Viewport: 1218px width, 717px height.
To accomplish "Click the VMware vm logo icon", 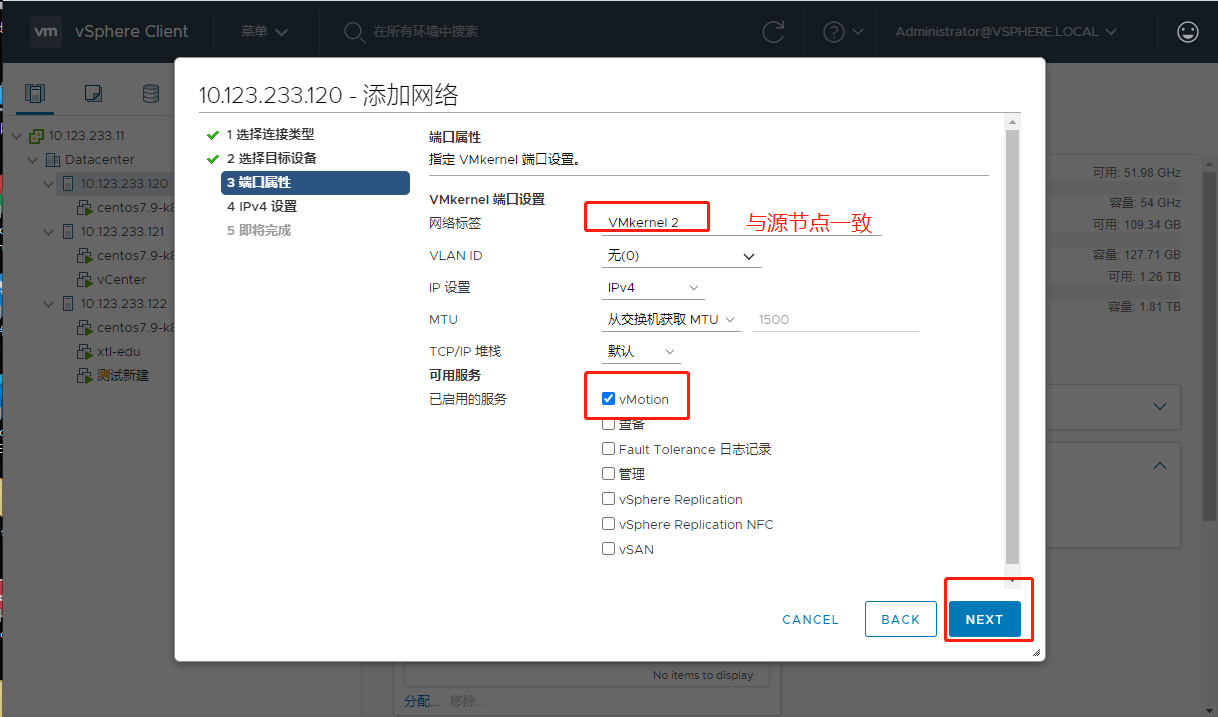I will coord(47,31).
